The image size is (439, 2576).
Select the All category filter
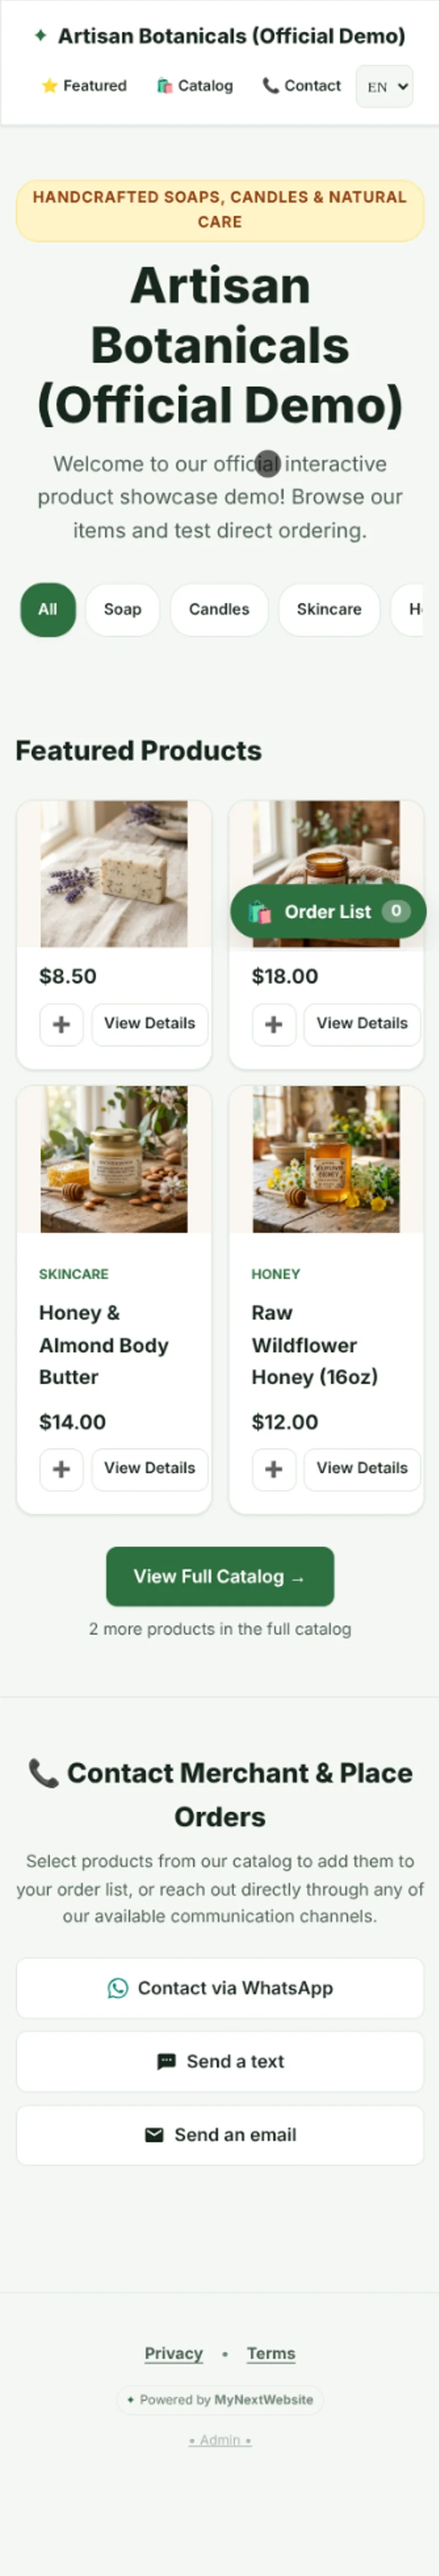[48, 609]
